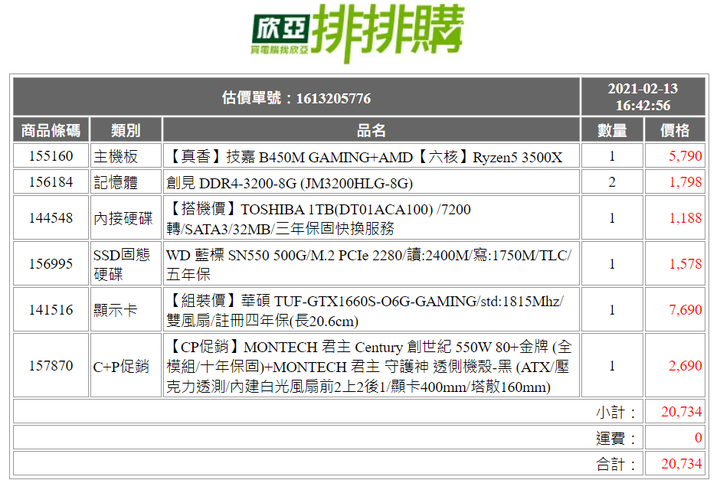
Task: Click the price 1,578
Action: (675, 264)
